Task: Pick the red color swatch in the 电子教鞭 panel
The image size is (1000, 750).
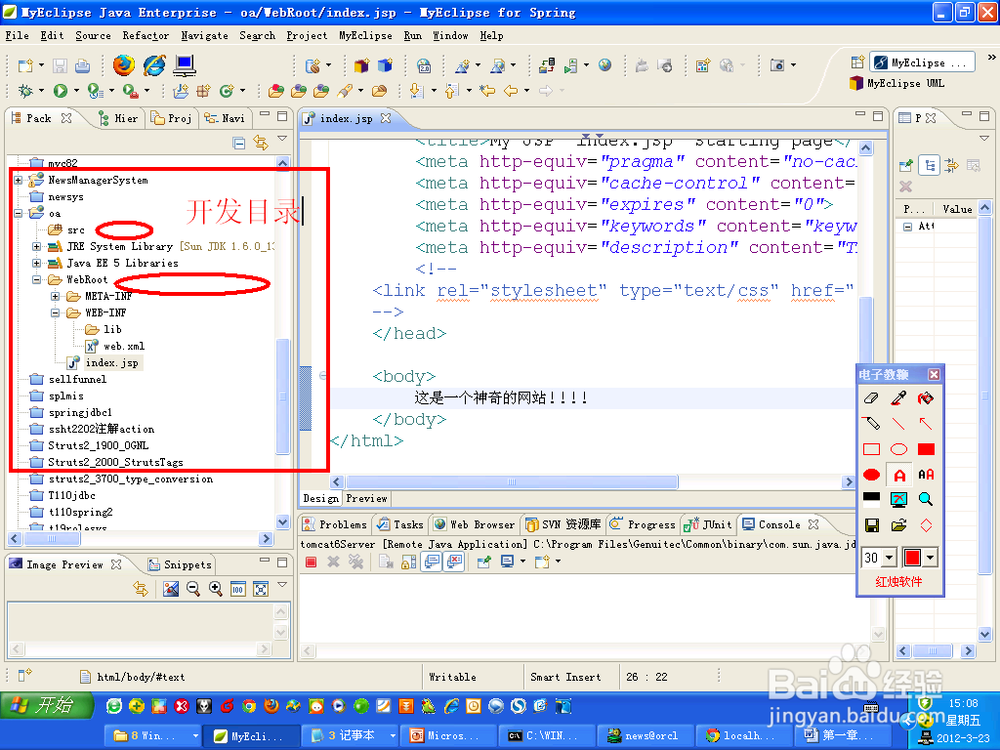Action: [913, 558]
